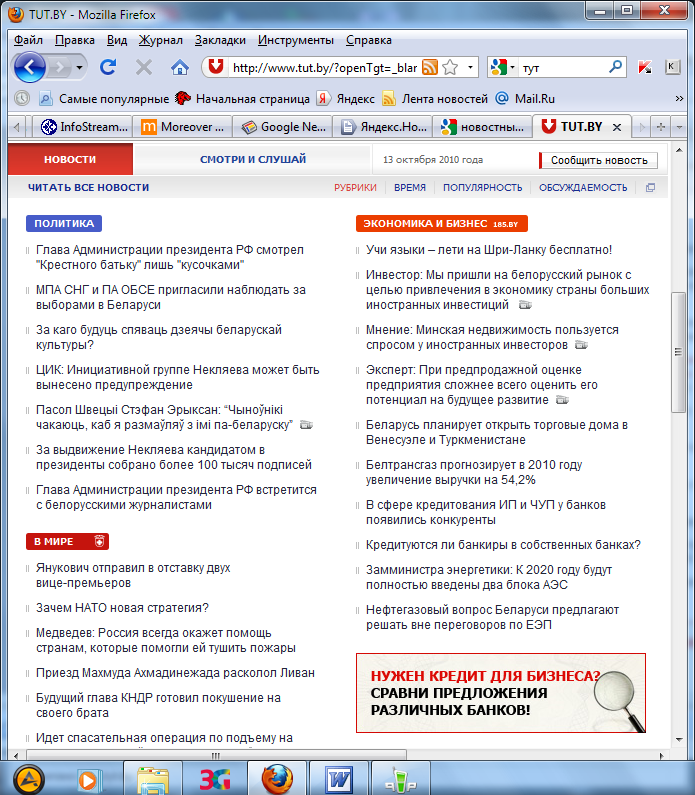Click the shield icon next to В МИРЕ
The height and width of the screenshot is (795, 695).
pos(99,541)
